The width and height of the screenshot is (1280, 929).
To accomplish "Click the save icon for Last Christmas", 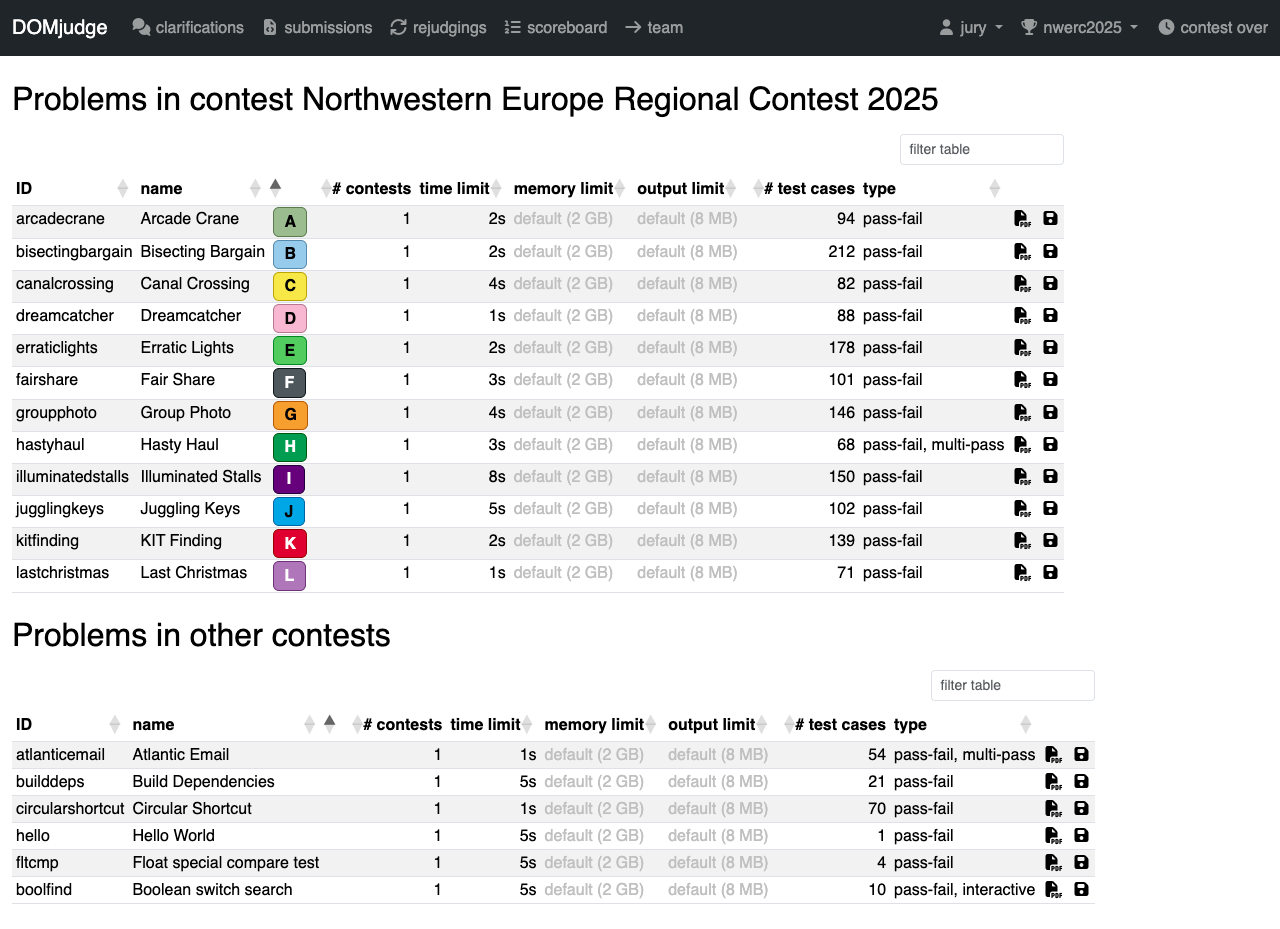I will (x=1050, y=572).
